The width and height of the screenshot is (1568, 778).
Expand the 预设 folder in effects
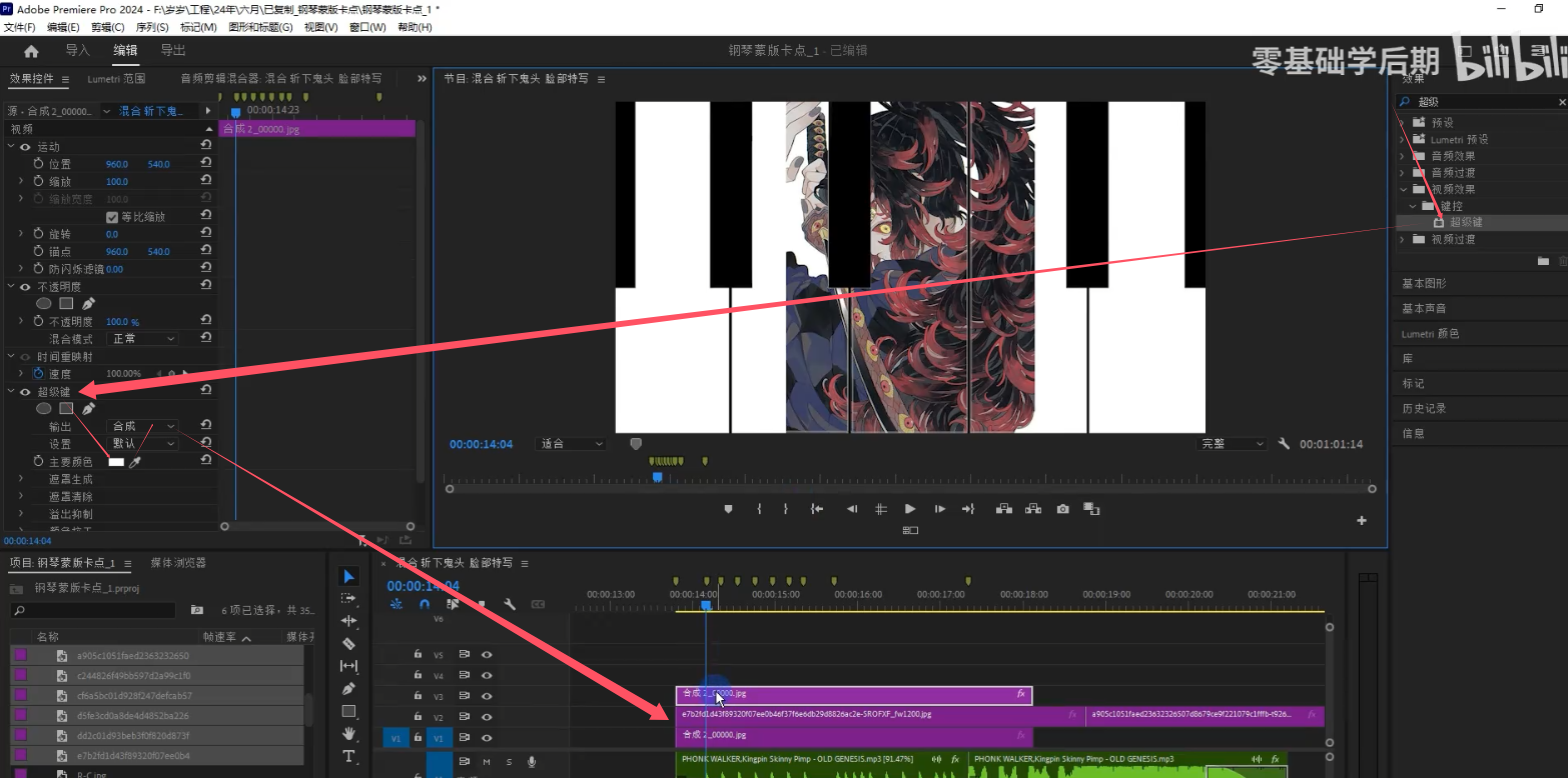click(1403, 122)
